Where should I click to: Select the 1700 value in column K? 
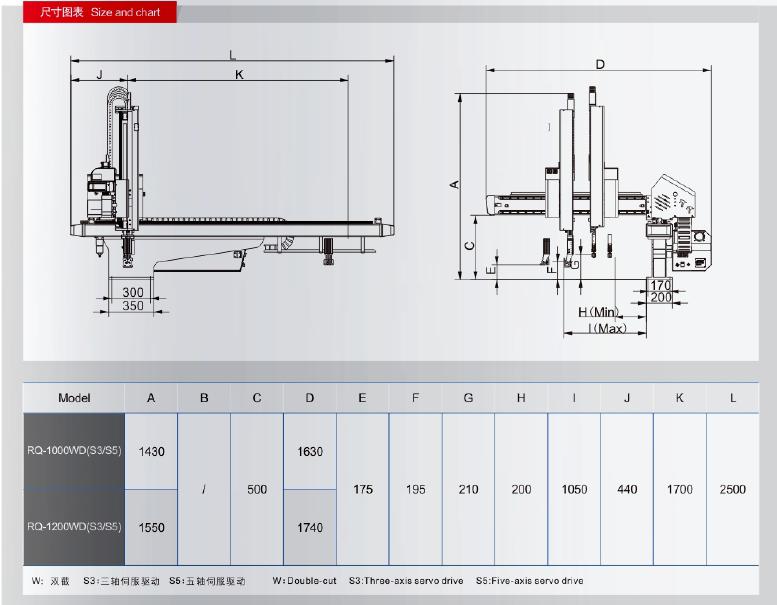click(x=679, y=489)
